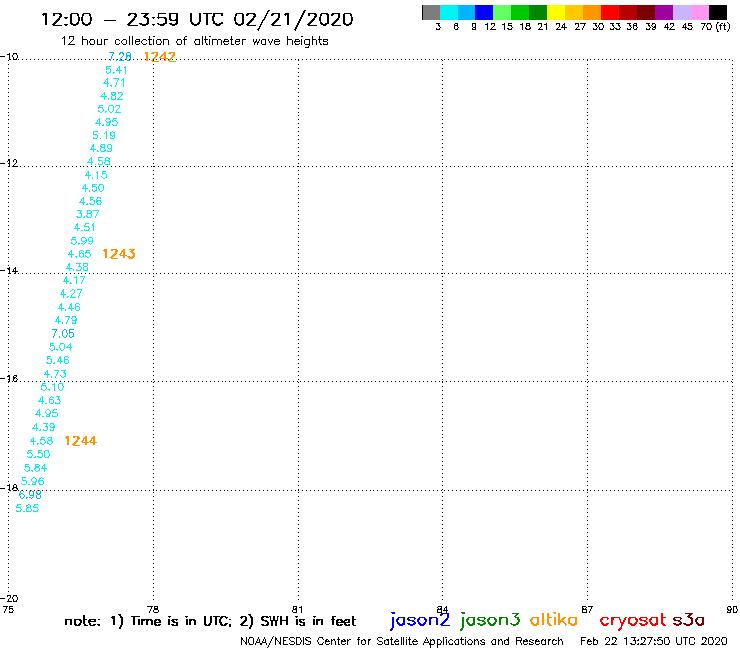Select the 5.04 wave height reading
The image size is (740, 650).
60,347
